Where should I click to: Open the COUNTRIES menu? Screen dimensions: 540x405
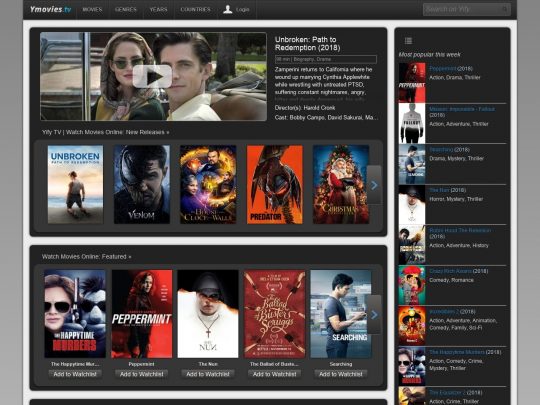(x=195, y=10)
